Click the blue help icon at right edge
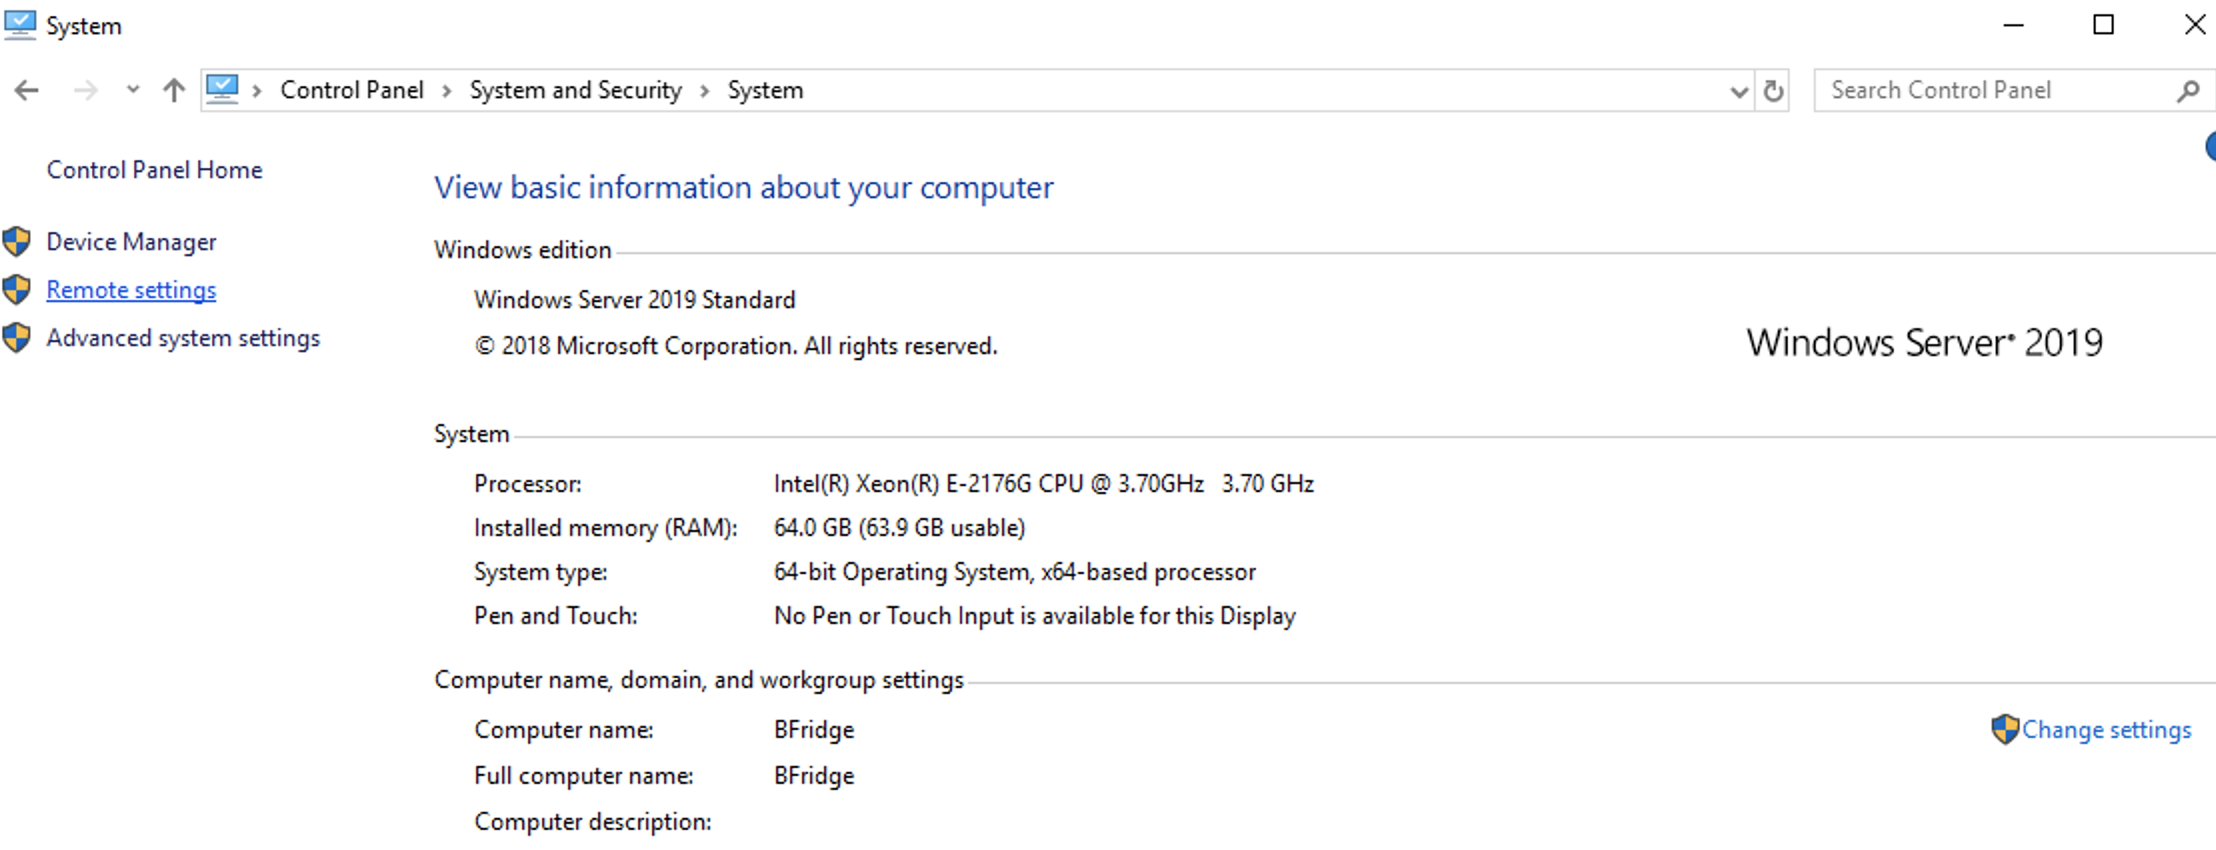This screenshot has height=850, width=2216. pos(2210,147)
